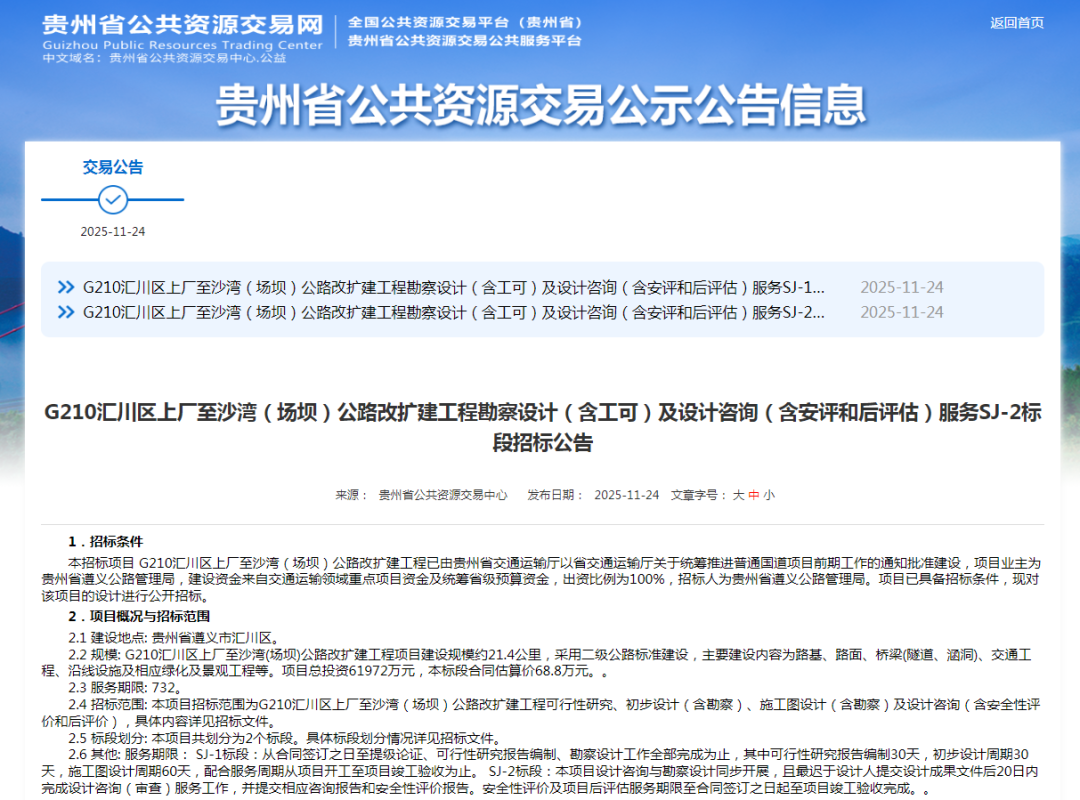Screen dimensions: 1080x800
Task: Open the SJ-1 tender announcement in the list
Action: tap(453, 287)
